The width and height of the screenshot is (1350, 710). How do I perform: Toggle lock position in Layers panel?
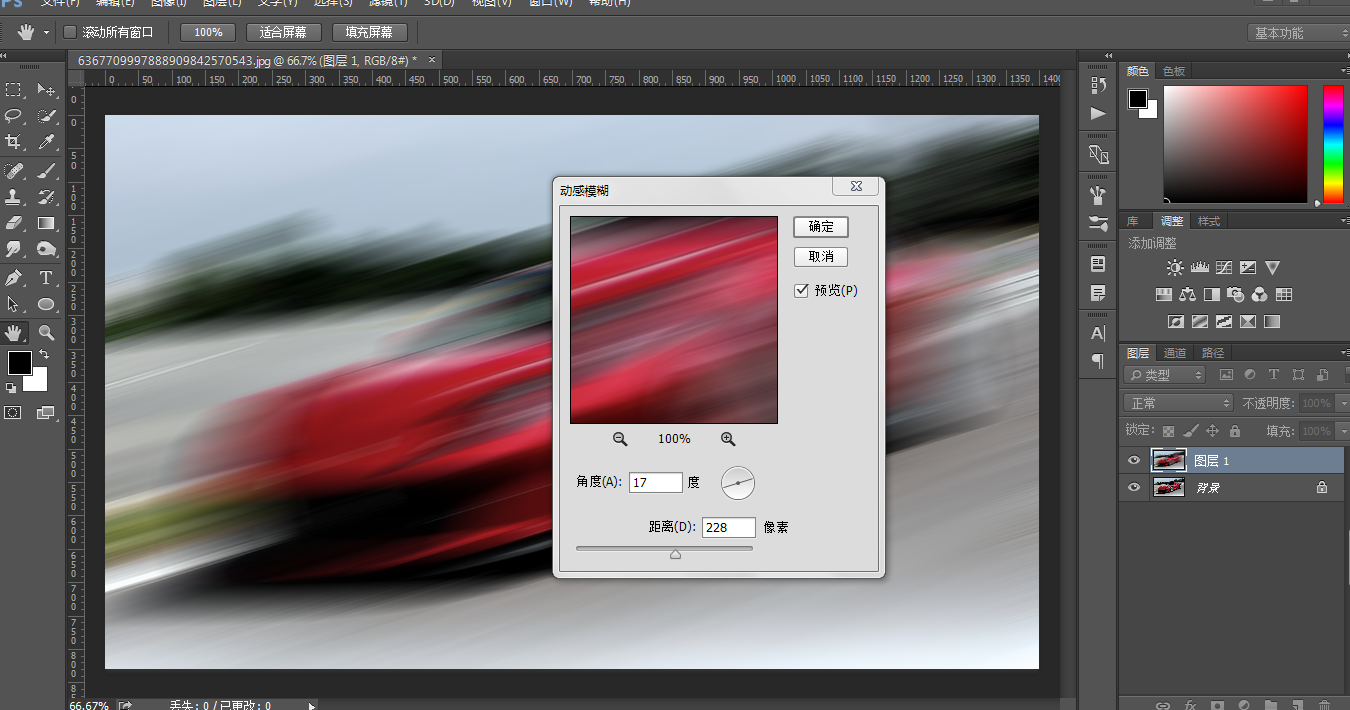coord(1213,431)
